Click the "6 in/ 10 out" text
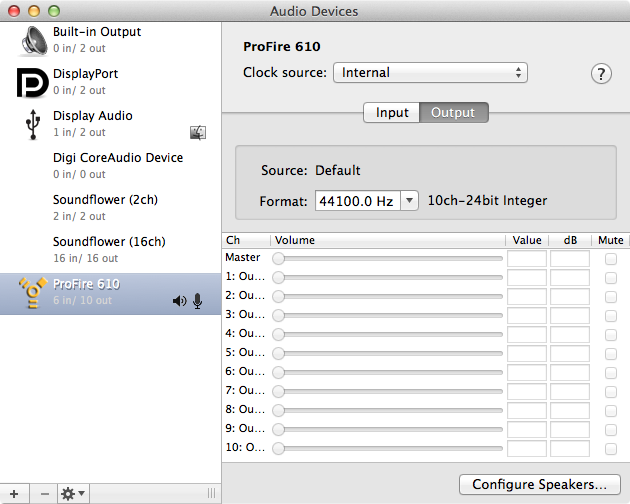630x504 pixels. point(82,300)
